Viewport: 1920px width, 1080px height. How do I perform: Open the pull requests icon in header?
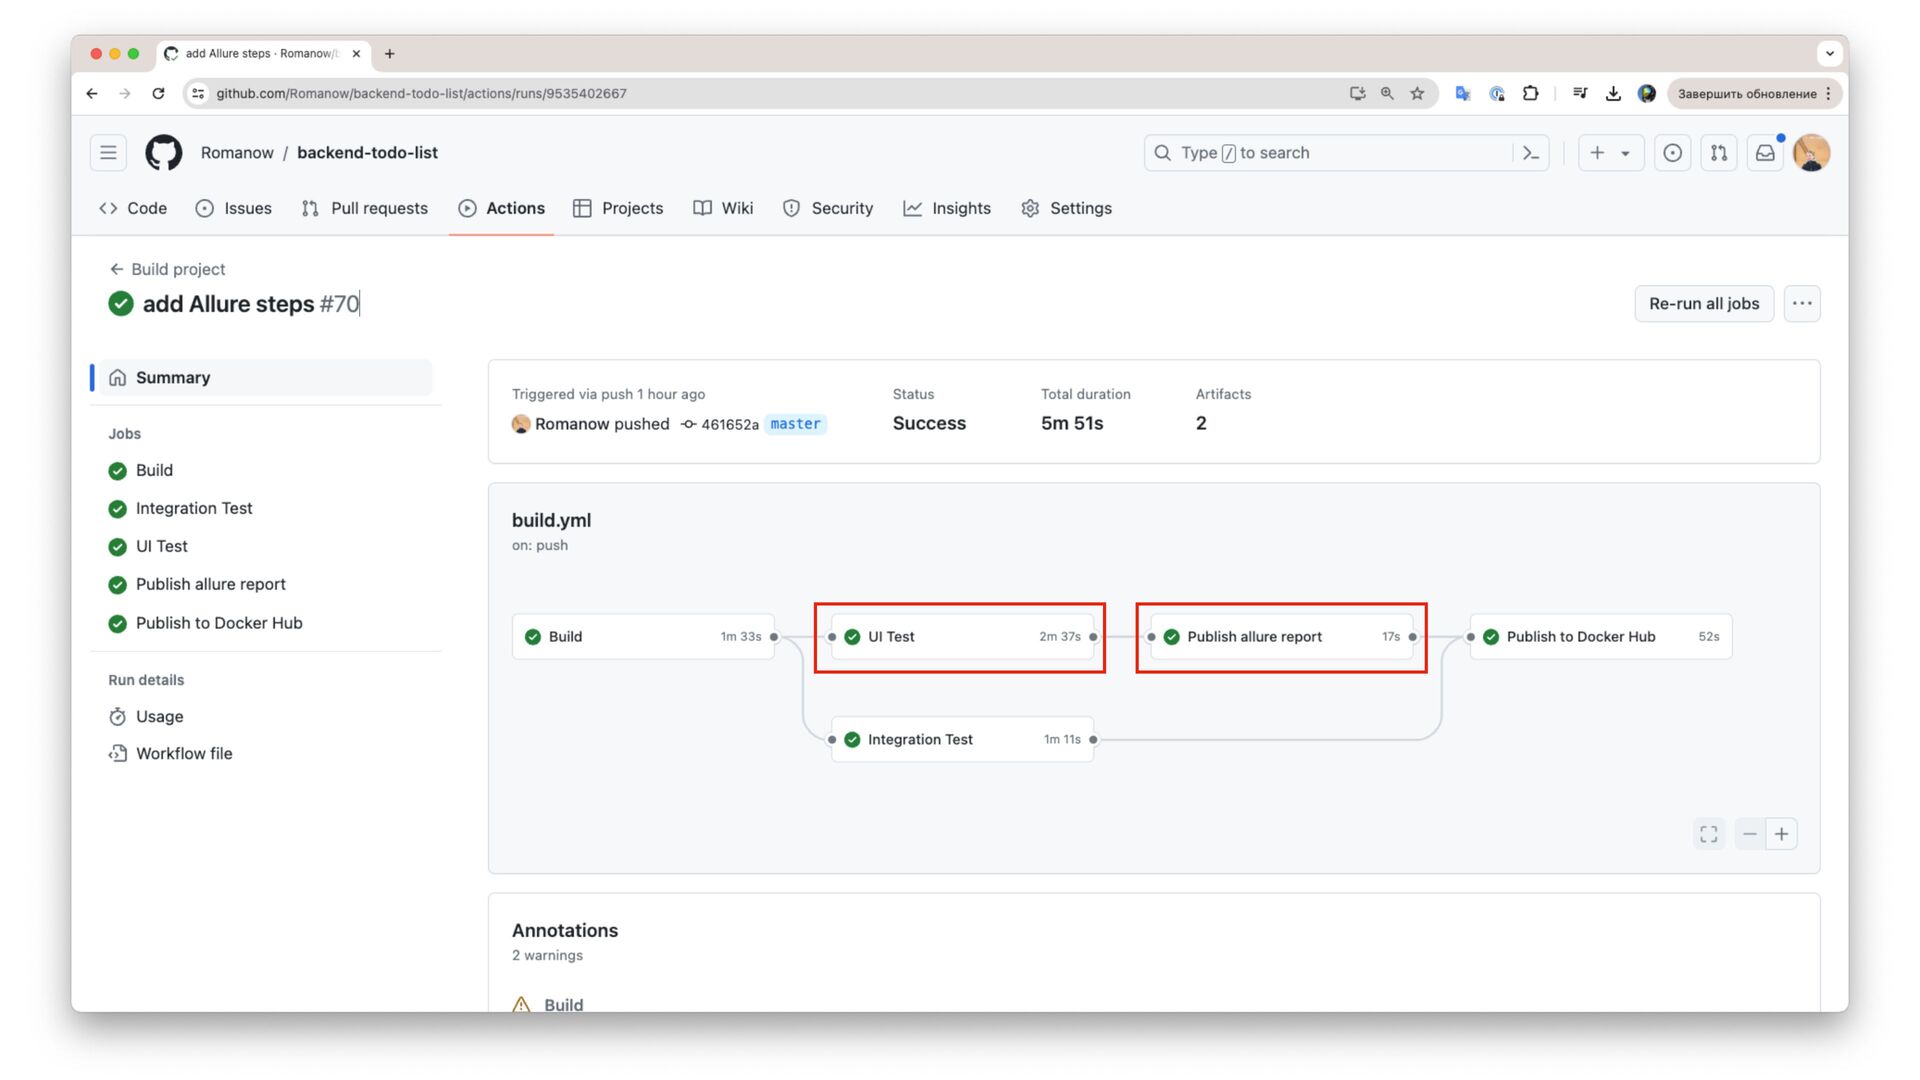(1718, 153)
